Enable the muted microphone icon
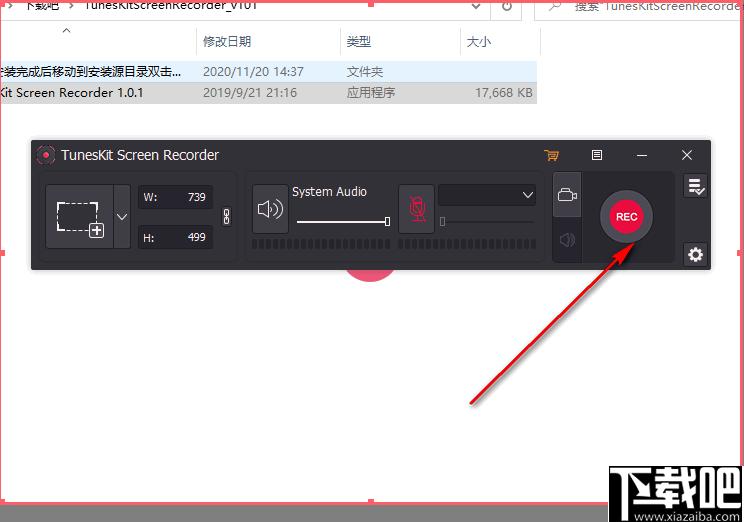The image size is (744, 522). pyautogui.click(x=417, y=209)
